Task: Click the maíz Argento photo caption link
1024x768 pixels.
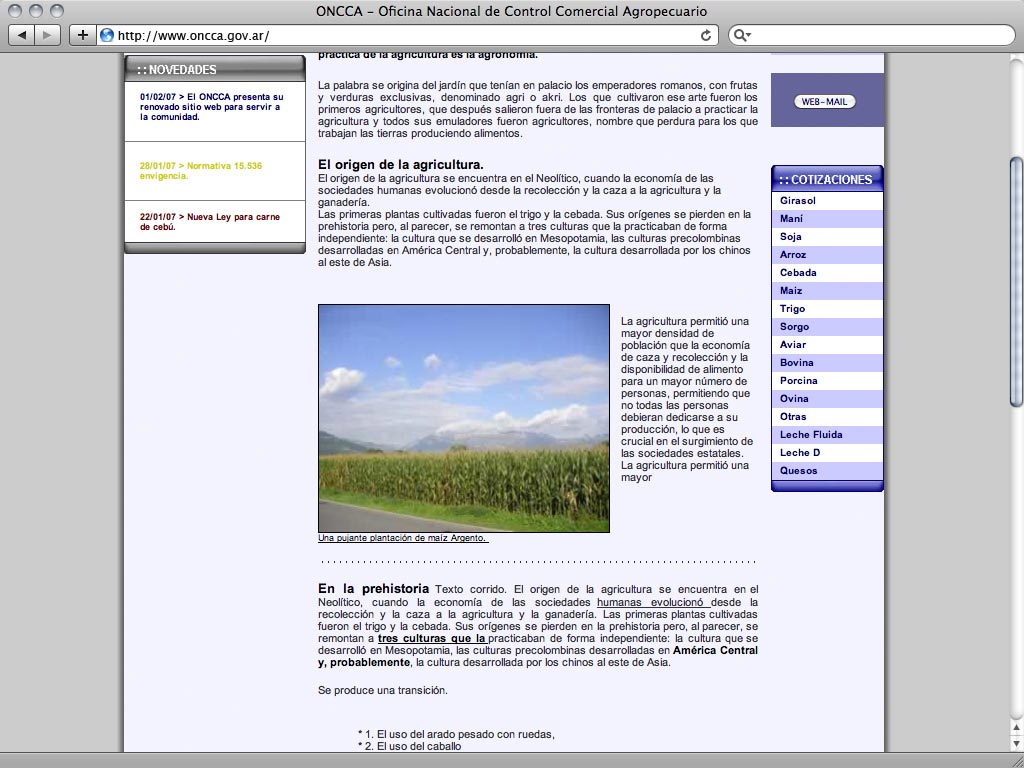Action: click(x=403, y=538)
